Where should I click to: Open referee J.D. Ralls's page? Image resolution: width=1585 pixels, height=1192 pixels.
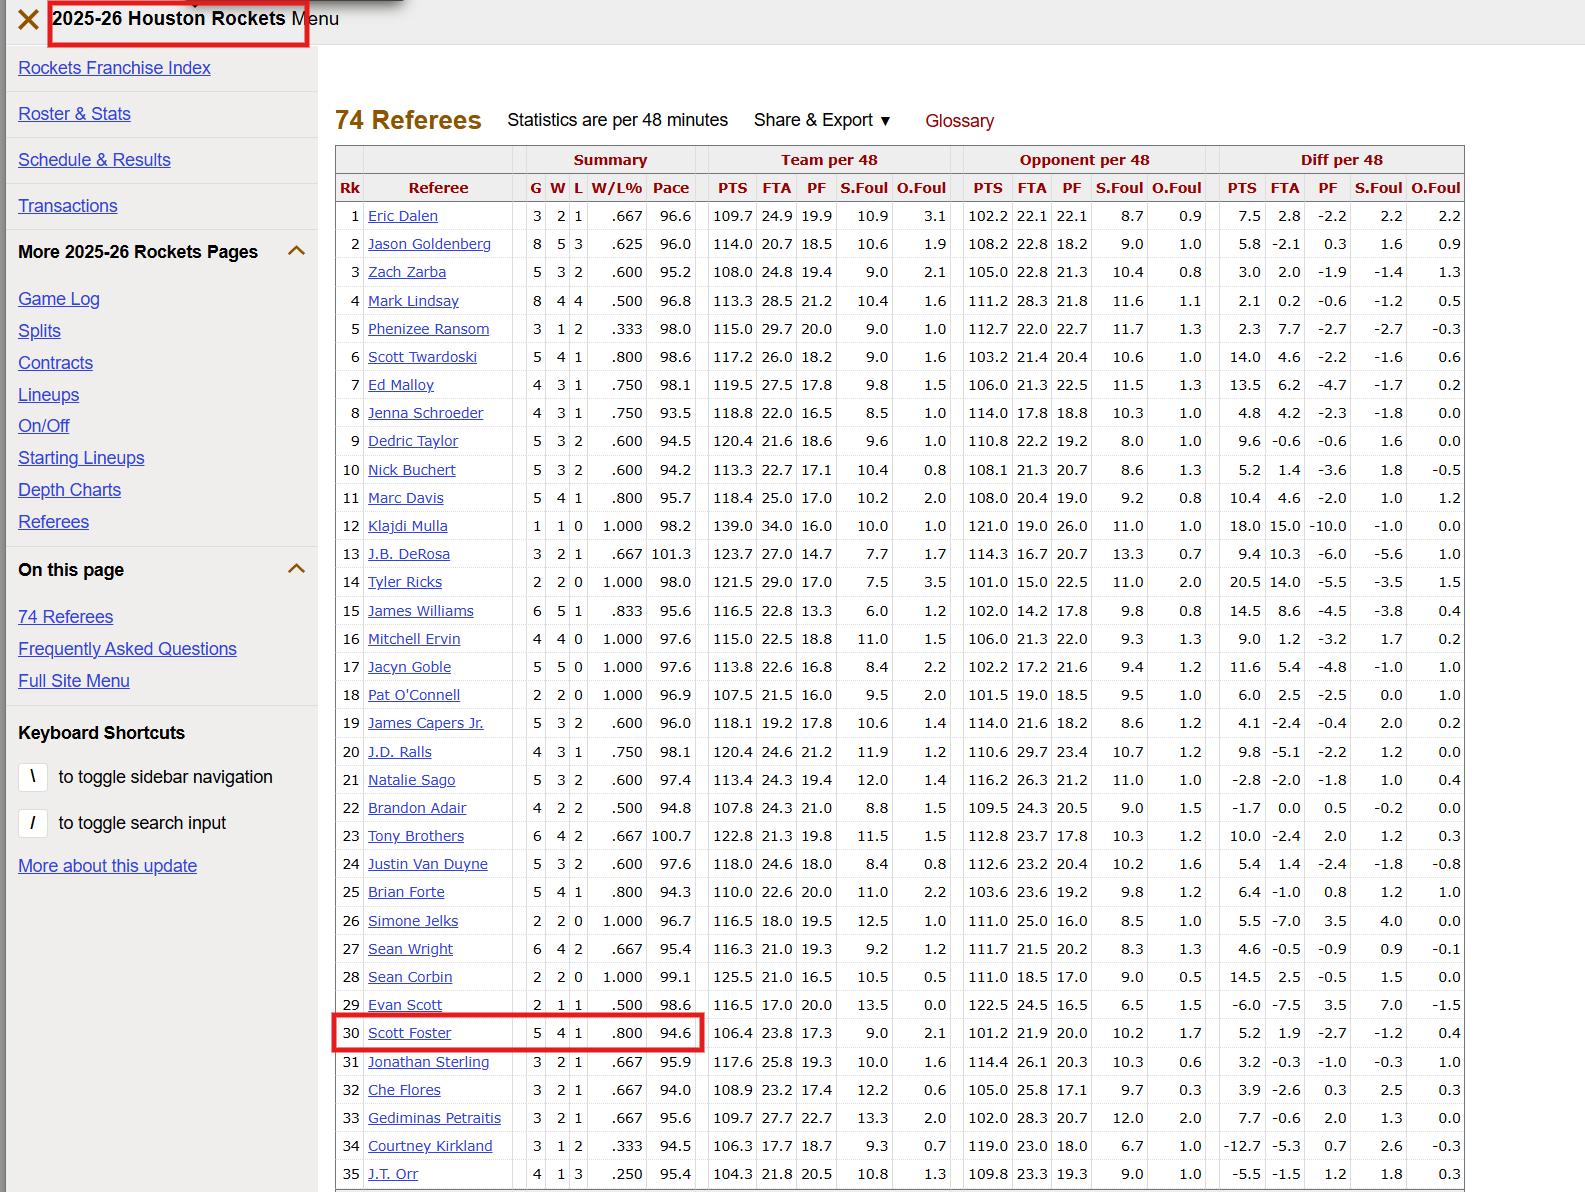click(x=400, y=752)
